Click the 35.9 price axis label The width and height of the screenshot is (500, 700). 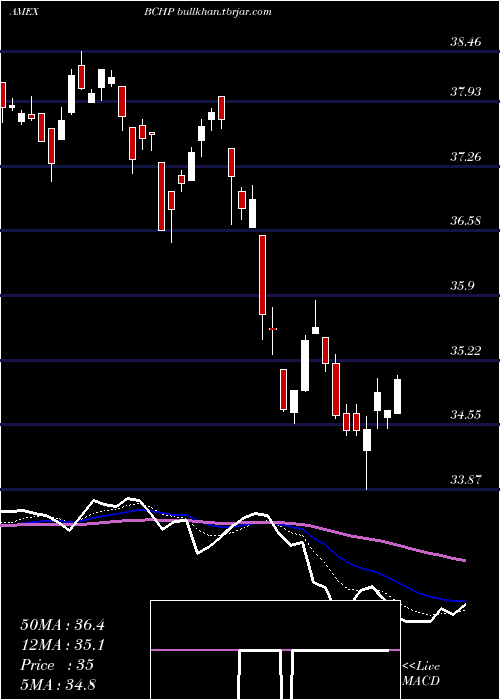[x=462, y=286]
